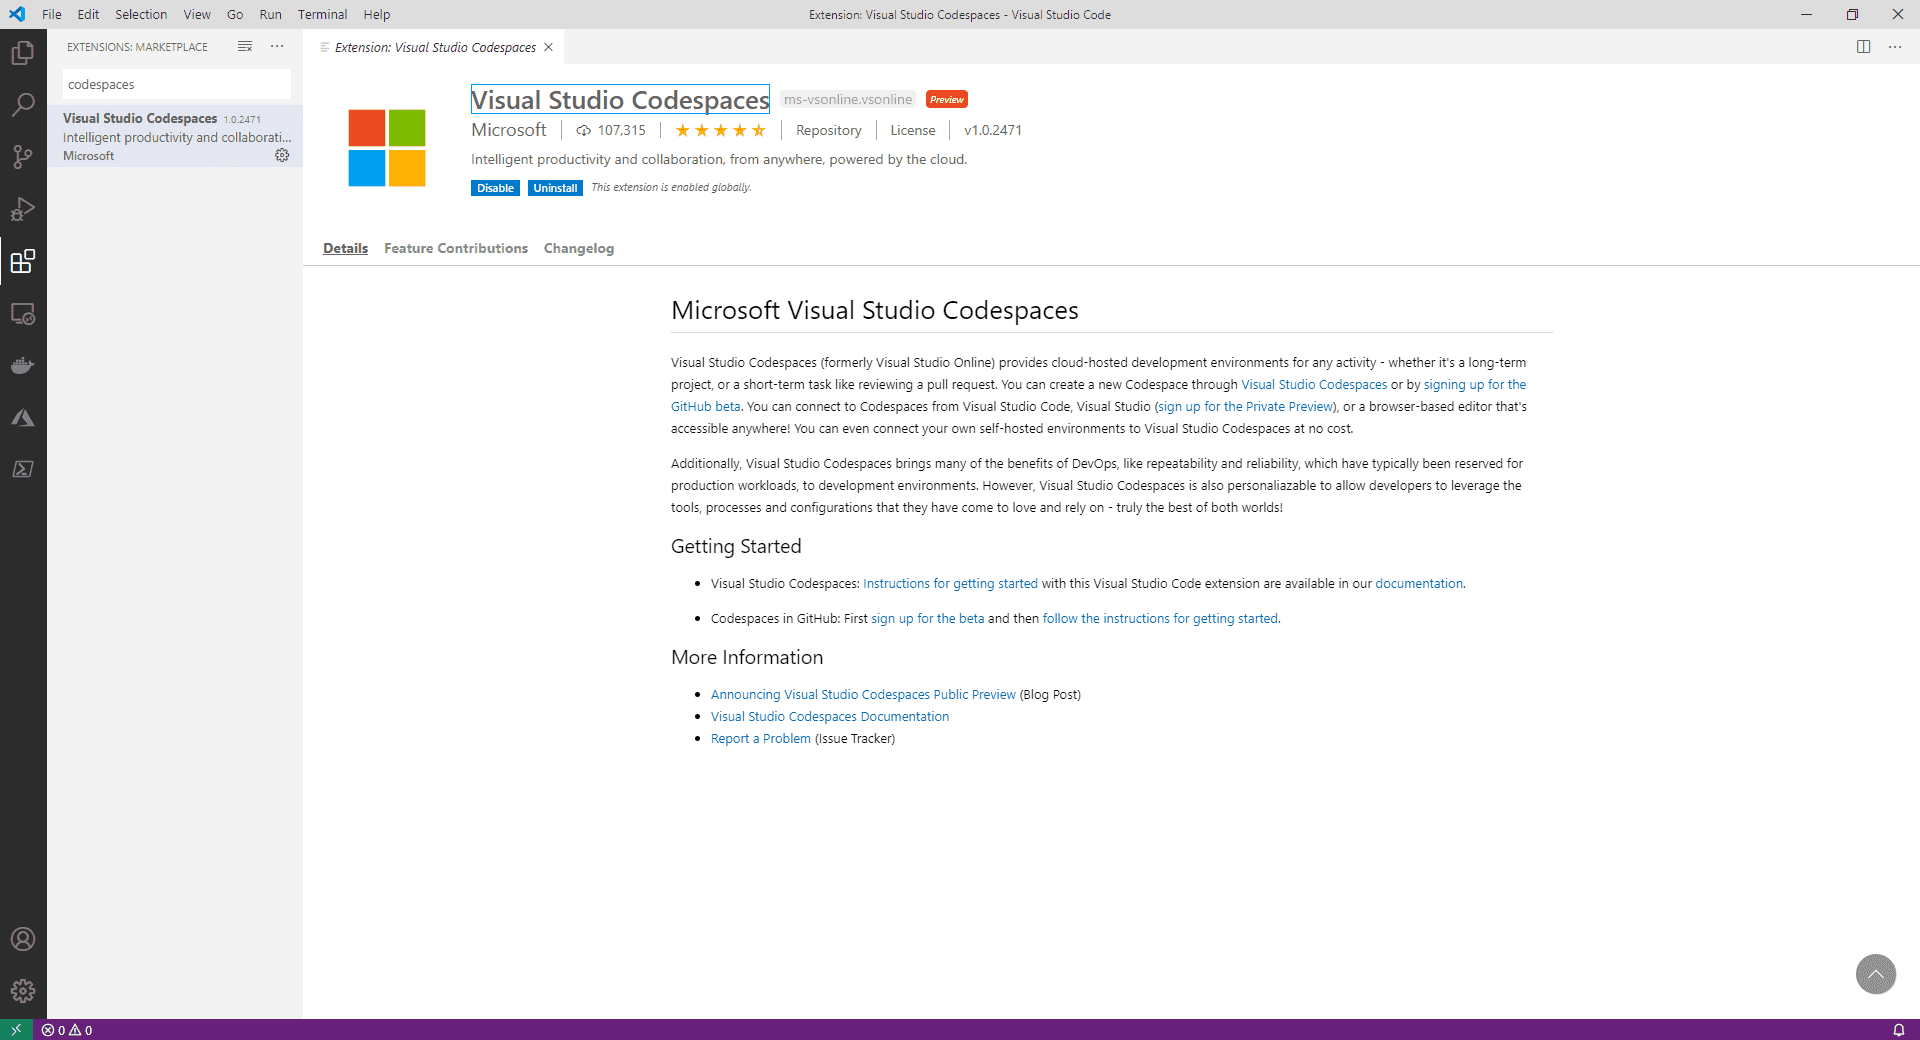
Task: Open Extensions panel more actions menu
Action: 277,47
